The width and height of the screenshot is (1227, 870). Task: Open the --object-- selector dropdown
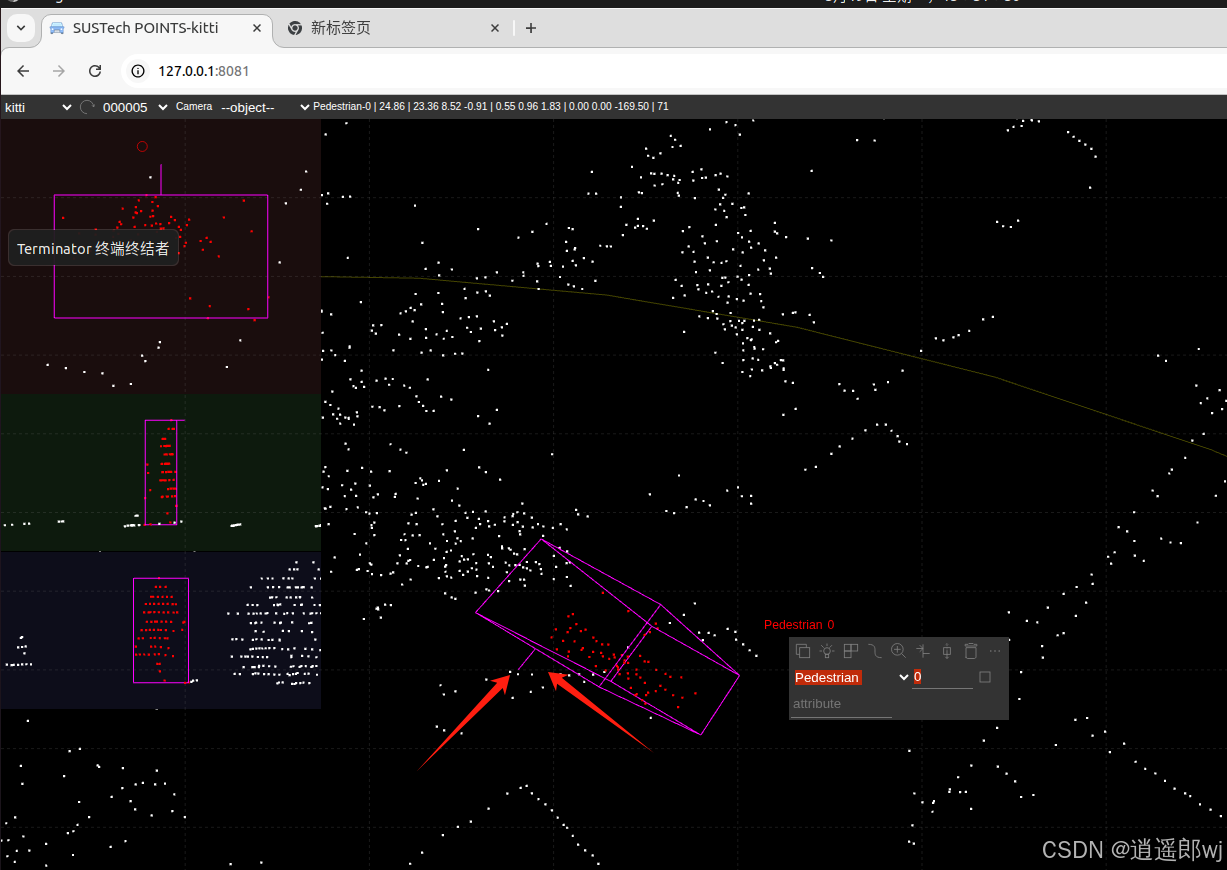pos(265,107)
